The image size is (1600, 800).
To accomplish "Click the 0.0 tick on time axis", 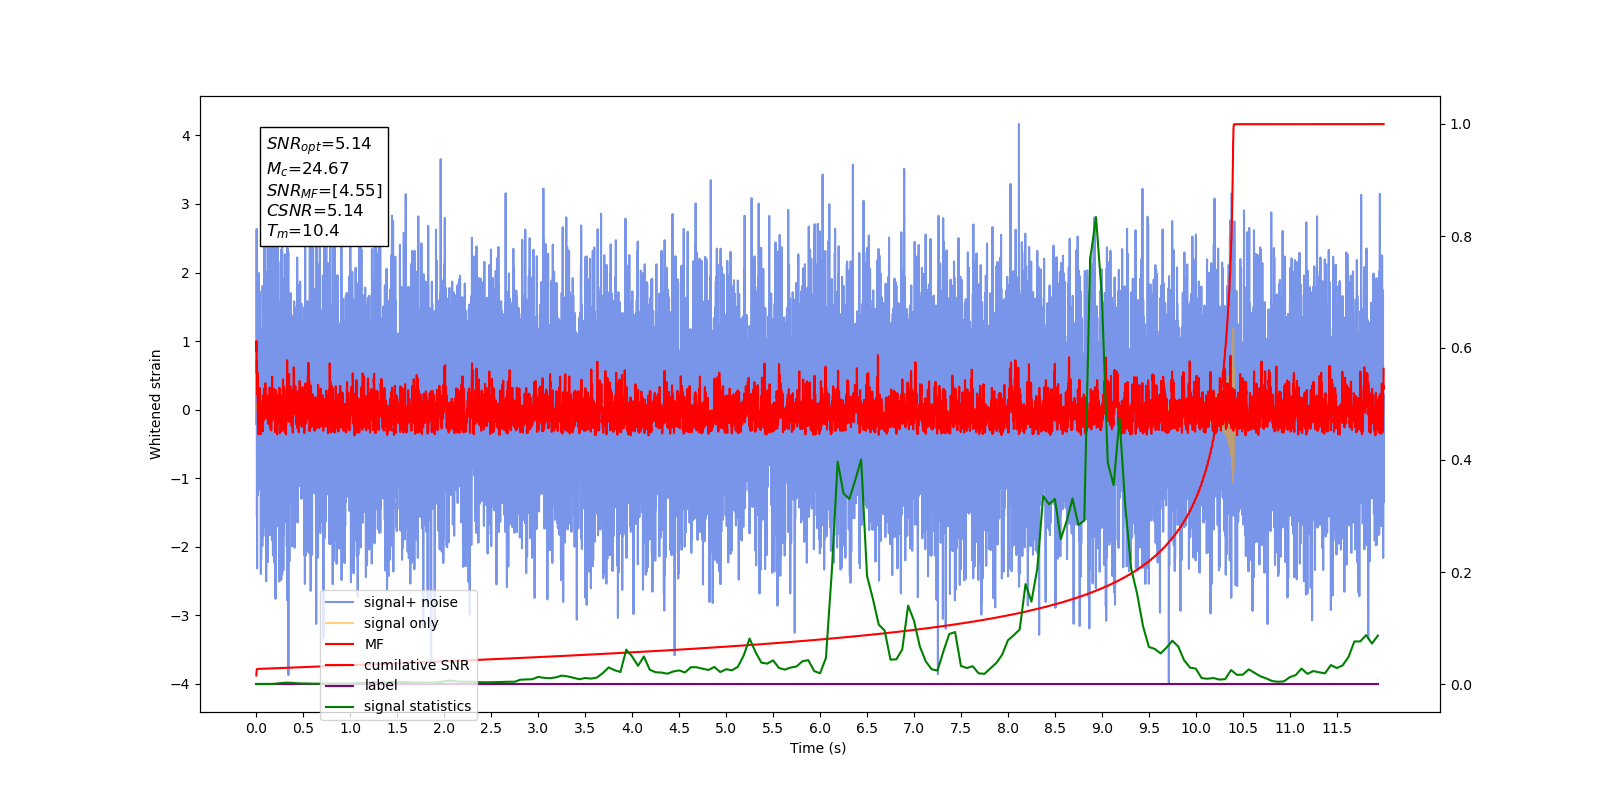I will click(256, 728).
